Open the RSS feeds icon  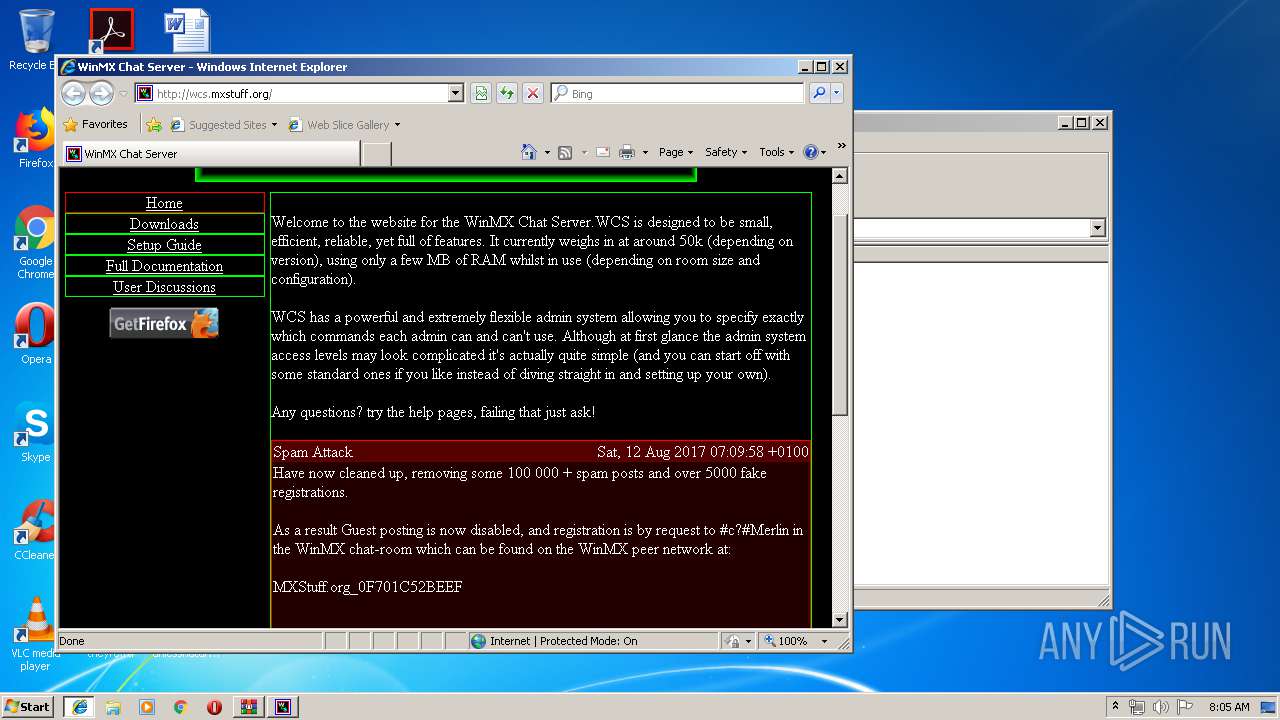tap(565, 152)
